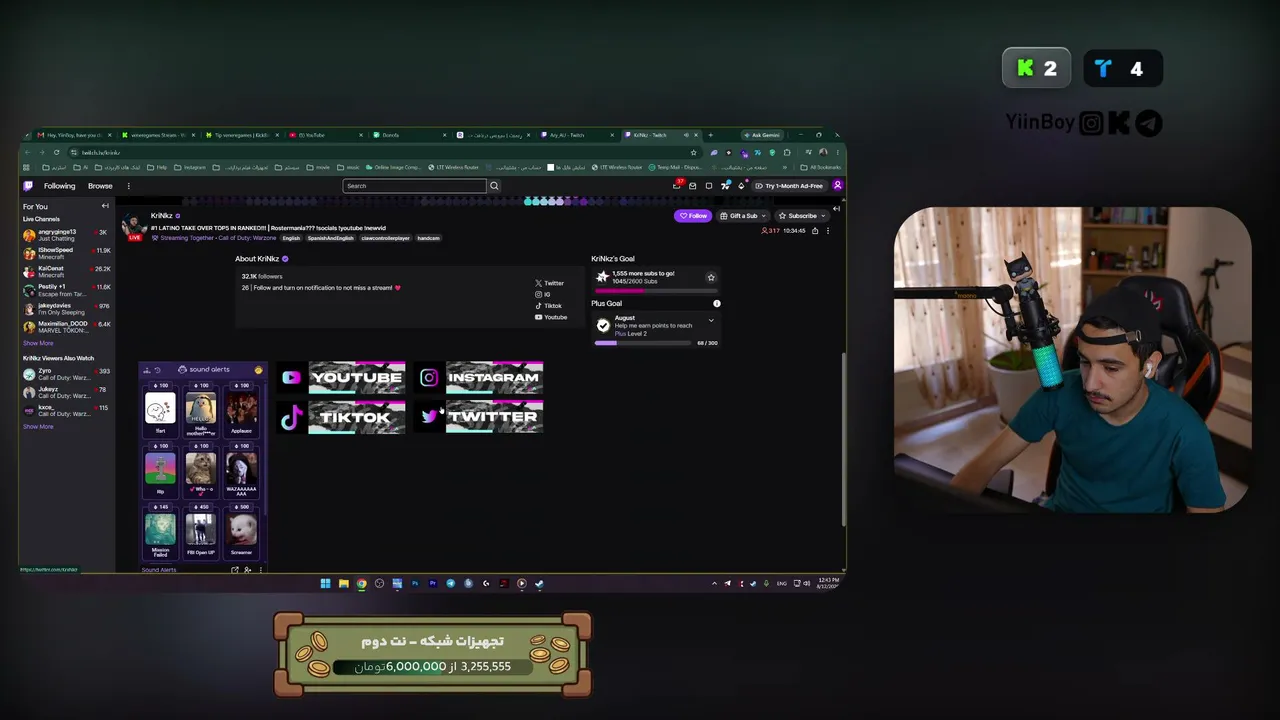Open the Whispers icon in Twitch header
This screenshot has width=1280, height=720.
pyautogui.click(x=709, y=186)
